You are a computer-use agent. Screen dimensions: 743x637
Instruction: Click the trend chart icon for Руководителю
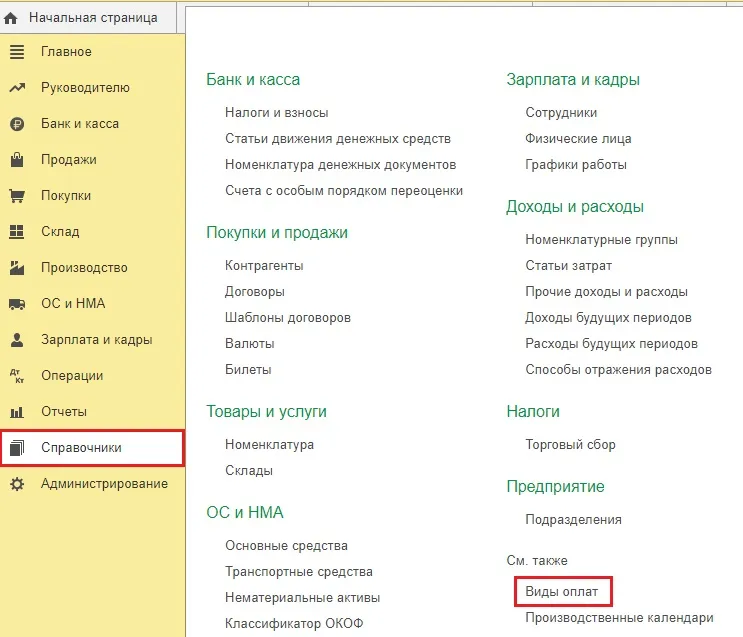(x=16, y=88)
